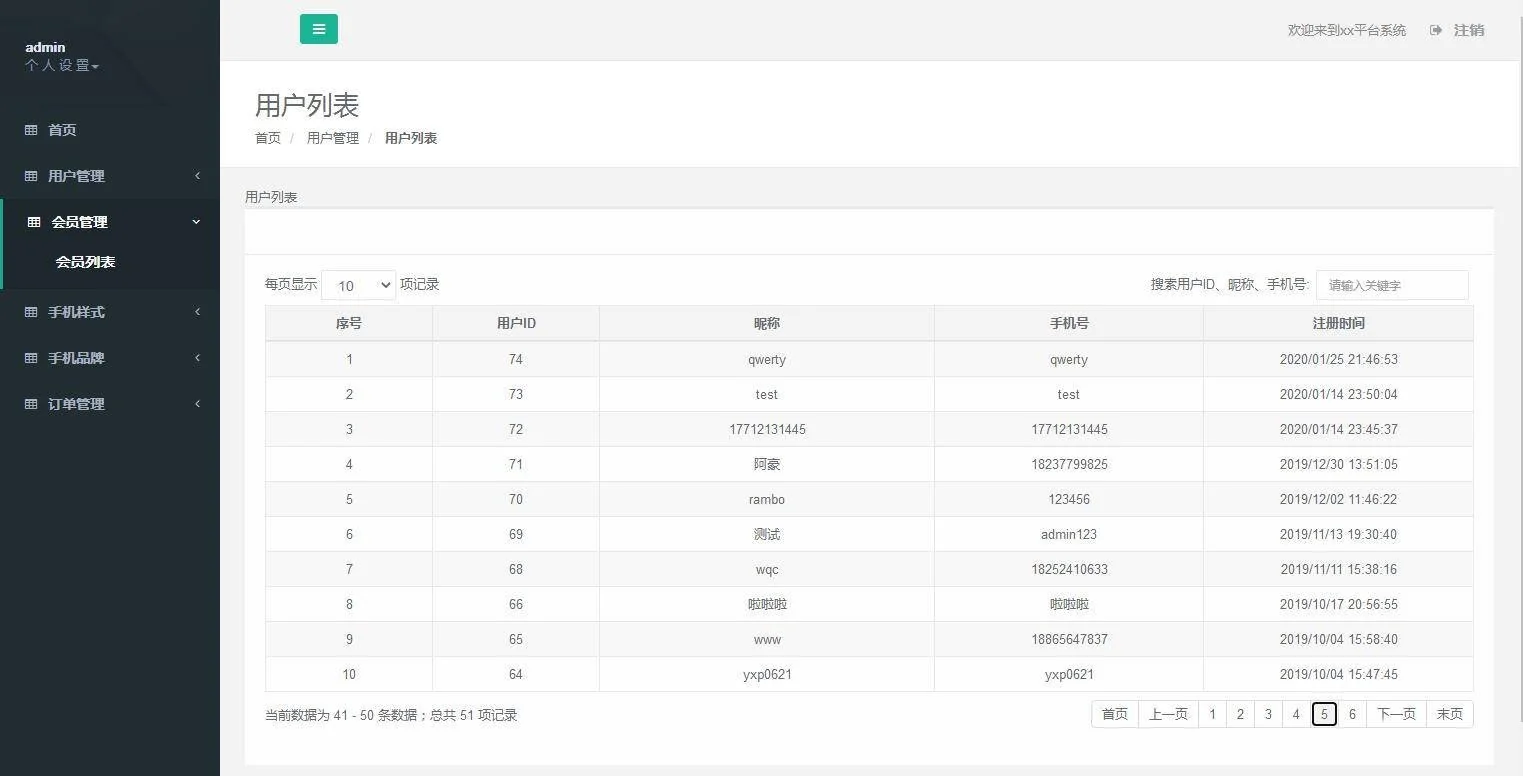Go to 首页 in the breadcrumb

(268, 138)
